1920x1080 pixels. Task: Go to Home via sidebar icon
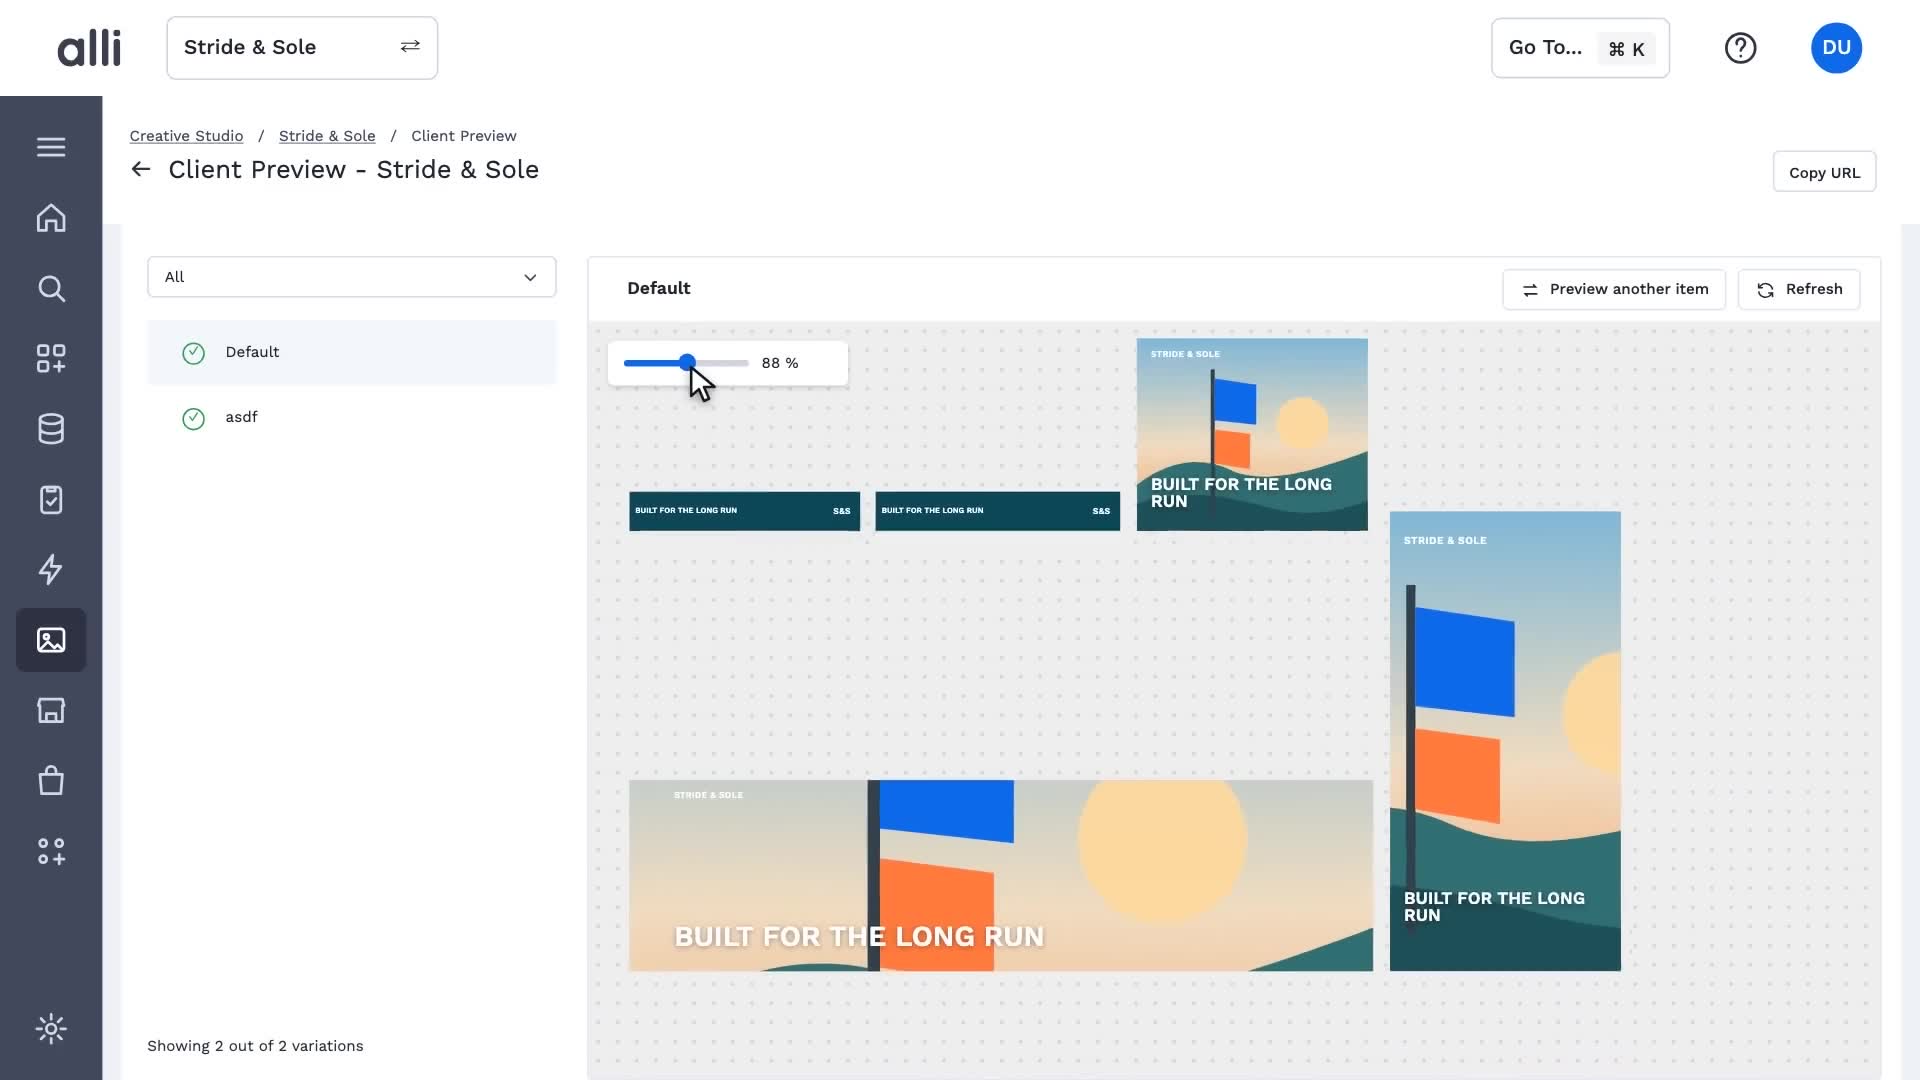[x=51, y=218]
